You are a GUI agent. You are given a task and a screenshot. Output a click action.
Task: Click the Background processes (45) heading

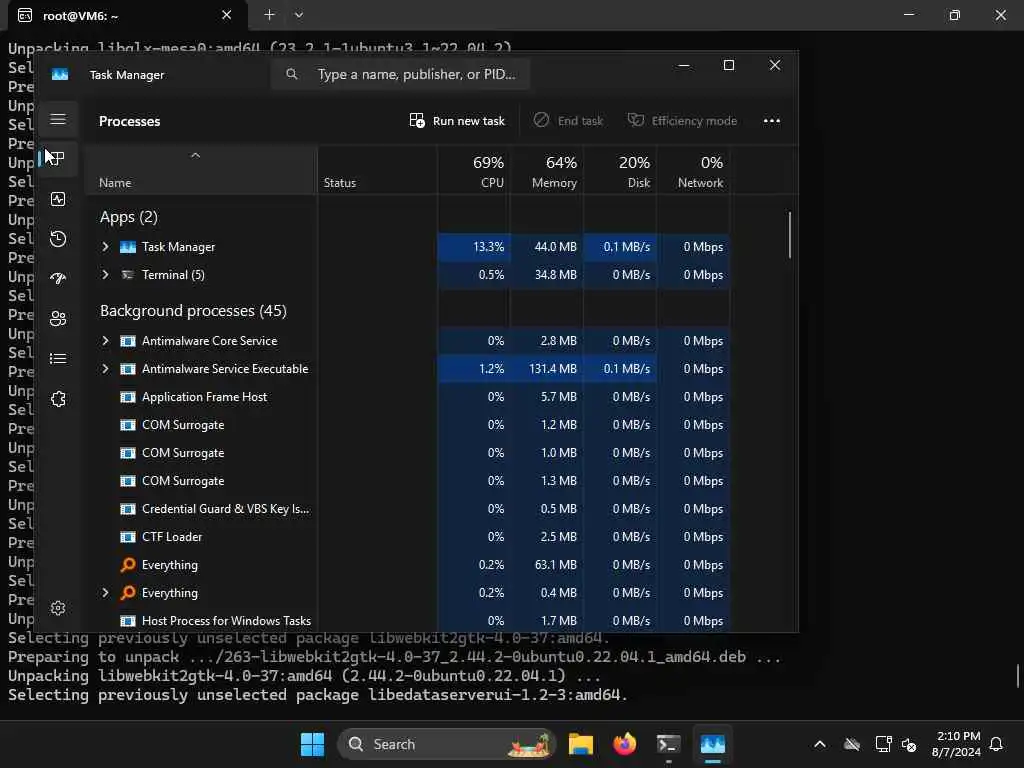[x=193, y=311]
